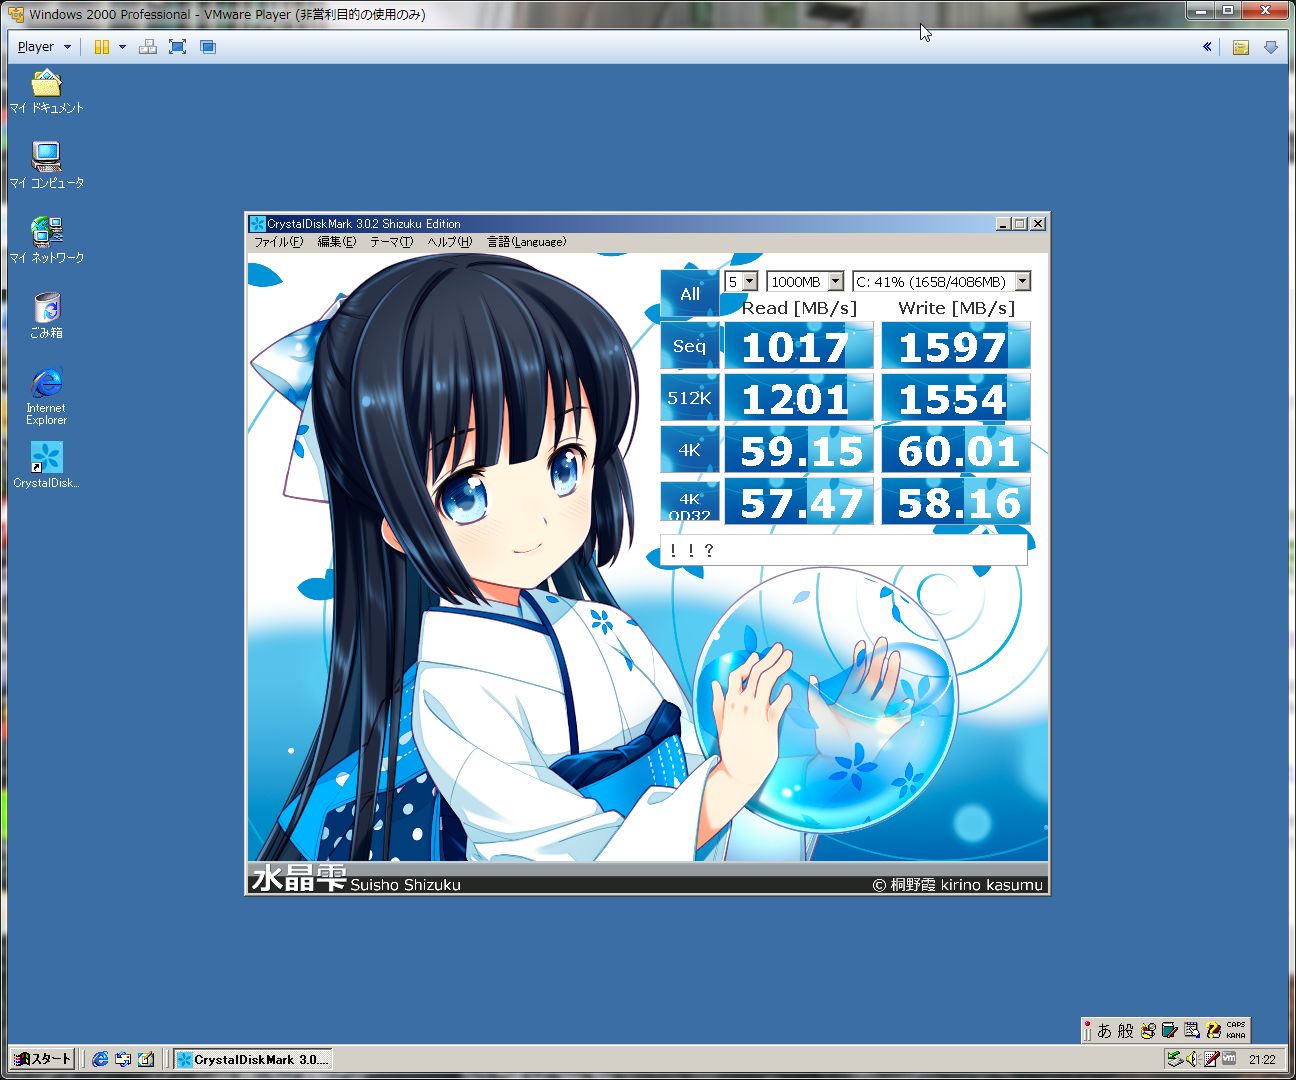Select the Internet Explorer desktop icon
The width and height of the screenshot is (1296, 1080).
(46, 396)
